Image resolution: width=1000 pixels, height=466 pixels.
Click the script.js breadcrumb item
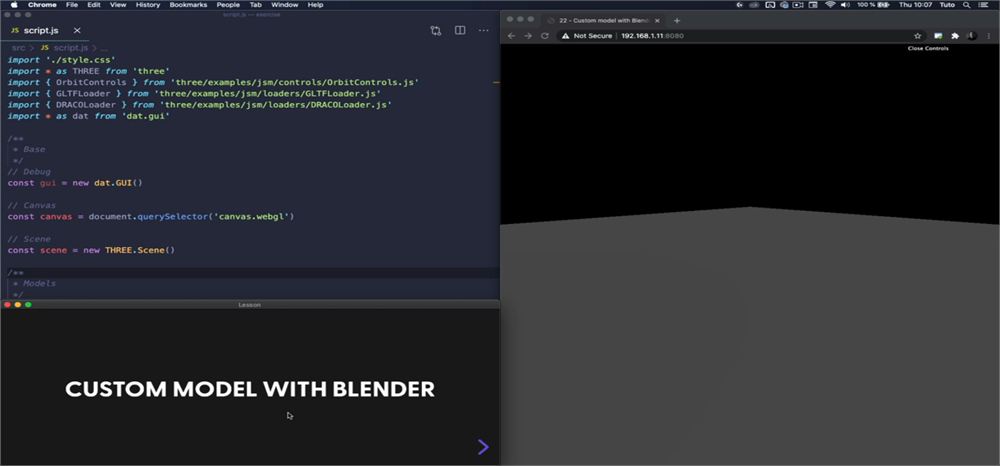pyautogui.click(x=65, y=48)
